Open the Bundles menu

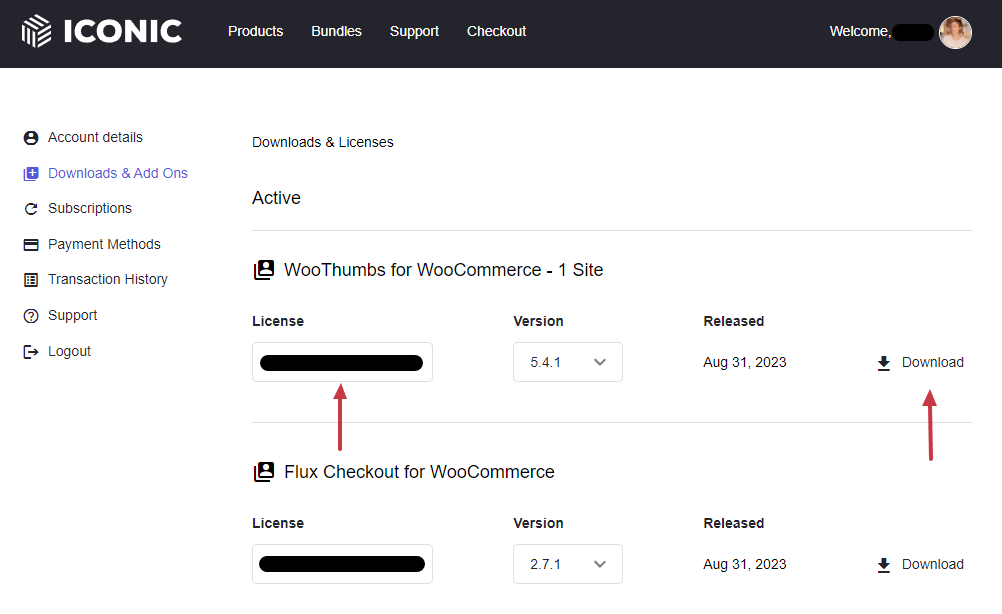336,31
